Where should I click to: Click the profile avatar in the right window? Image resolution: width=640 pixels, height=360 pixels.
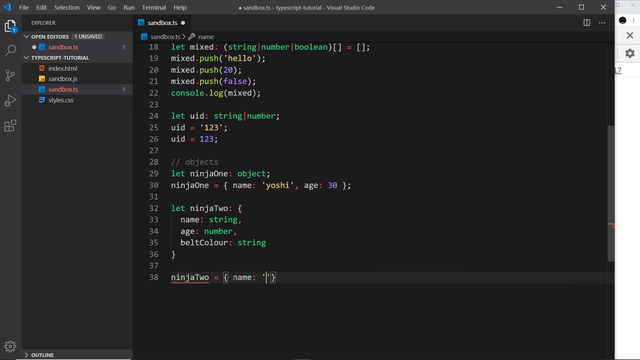(622, 20)
